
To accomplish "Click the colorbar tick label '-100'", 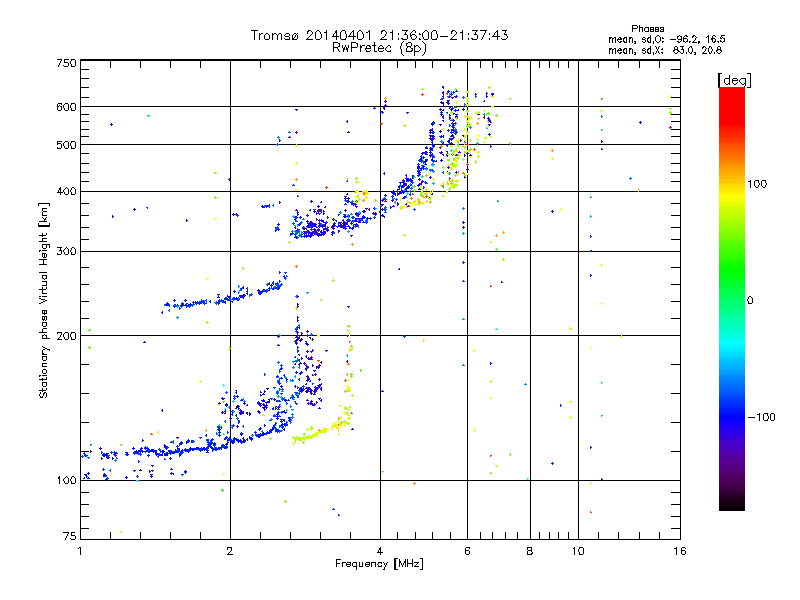I will pos(761,417).
